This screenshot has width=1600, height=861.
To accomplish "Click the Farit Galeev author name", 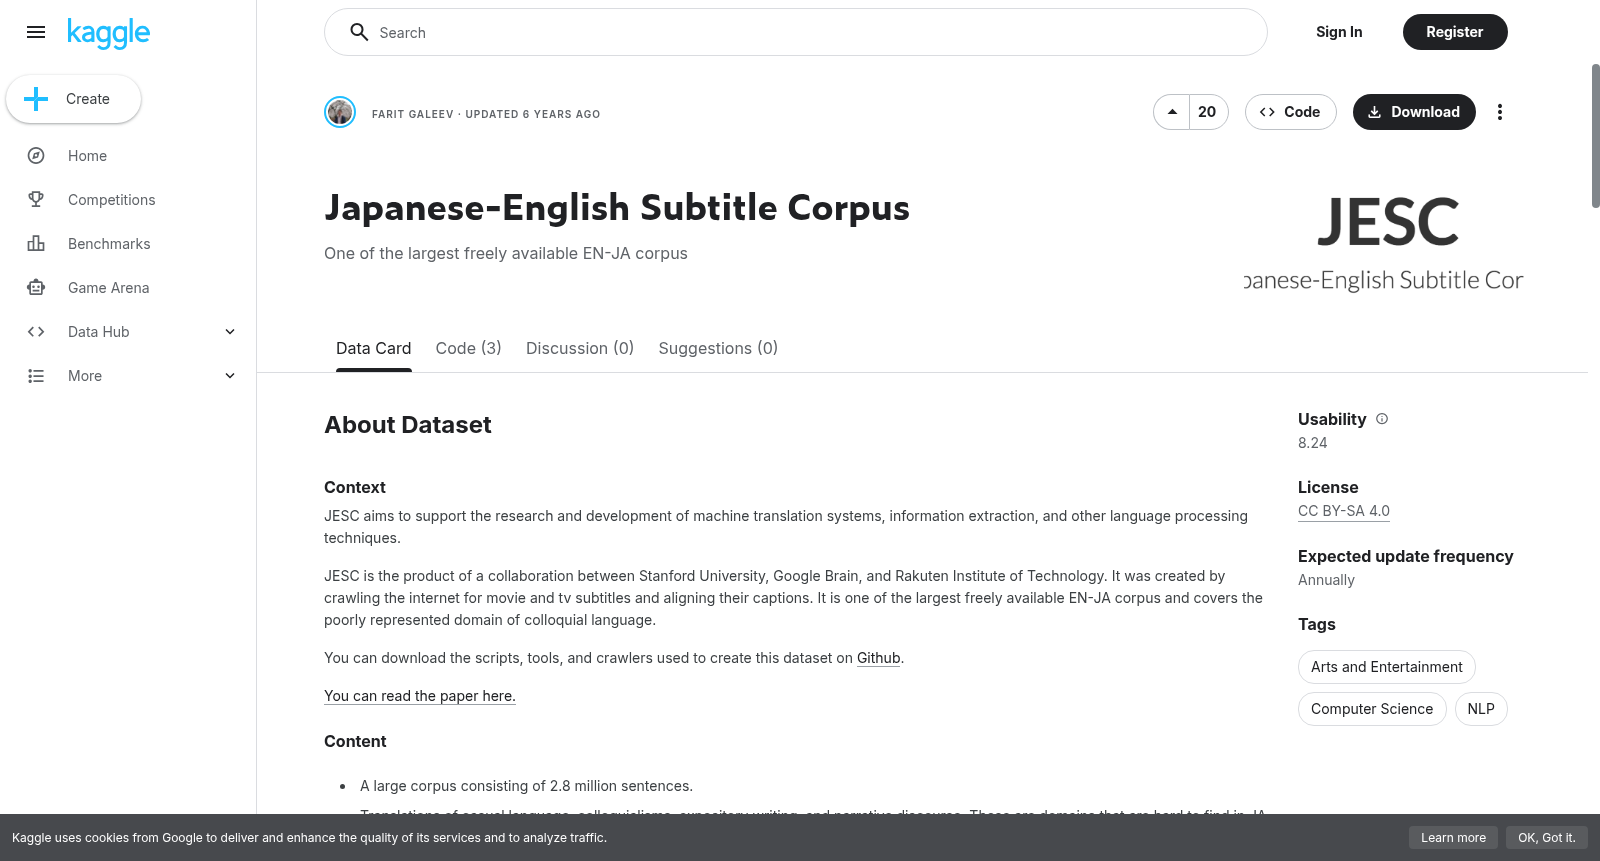I will [412, 114].
